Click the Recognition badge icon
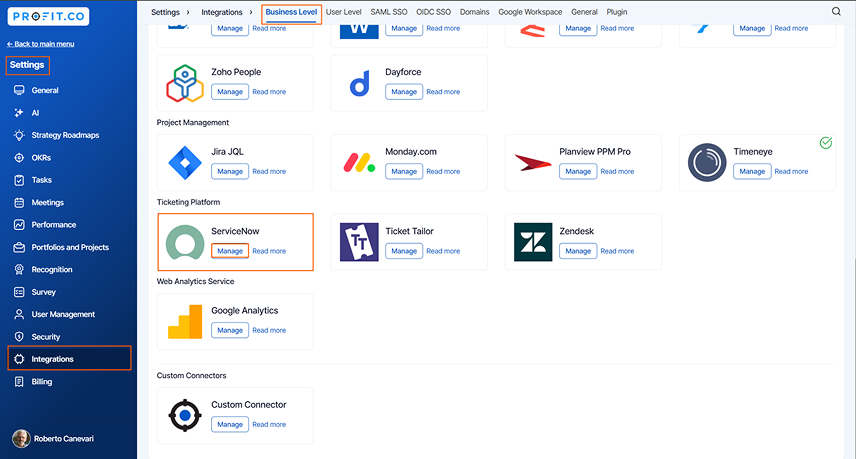Image resolution: width=856 pixels, height=459 pixels. [19, 270]
